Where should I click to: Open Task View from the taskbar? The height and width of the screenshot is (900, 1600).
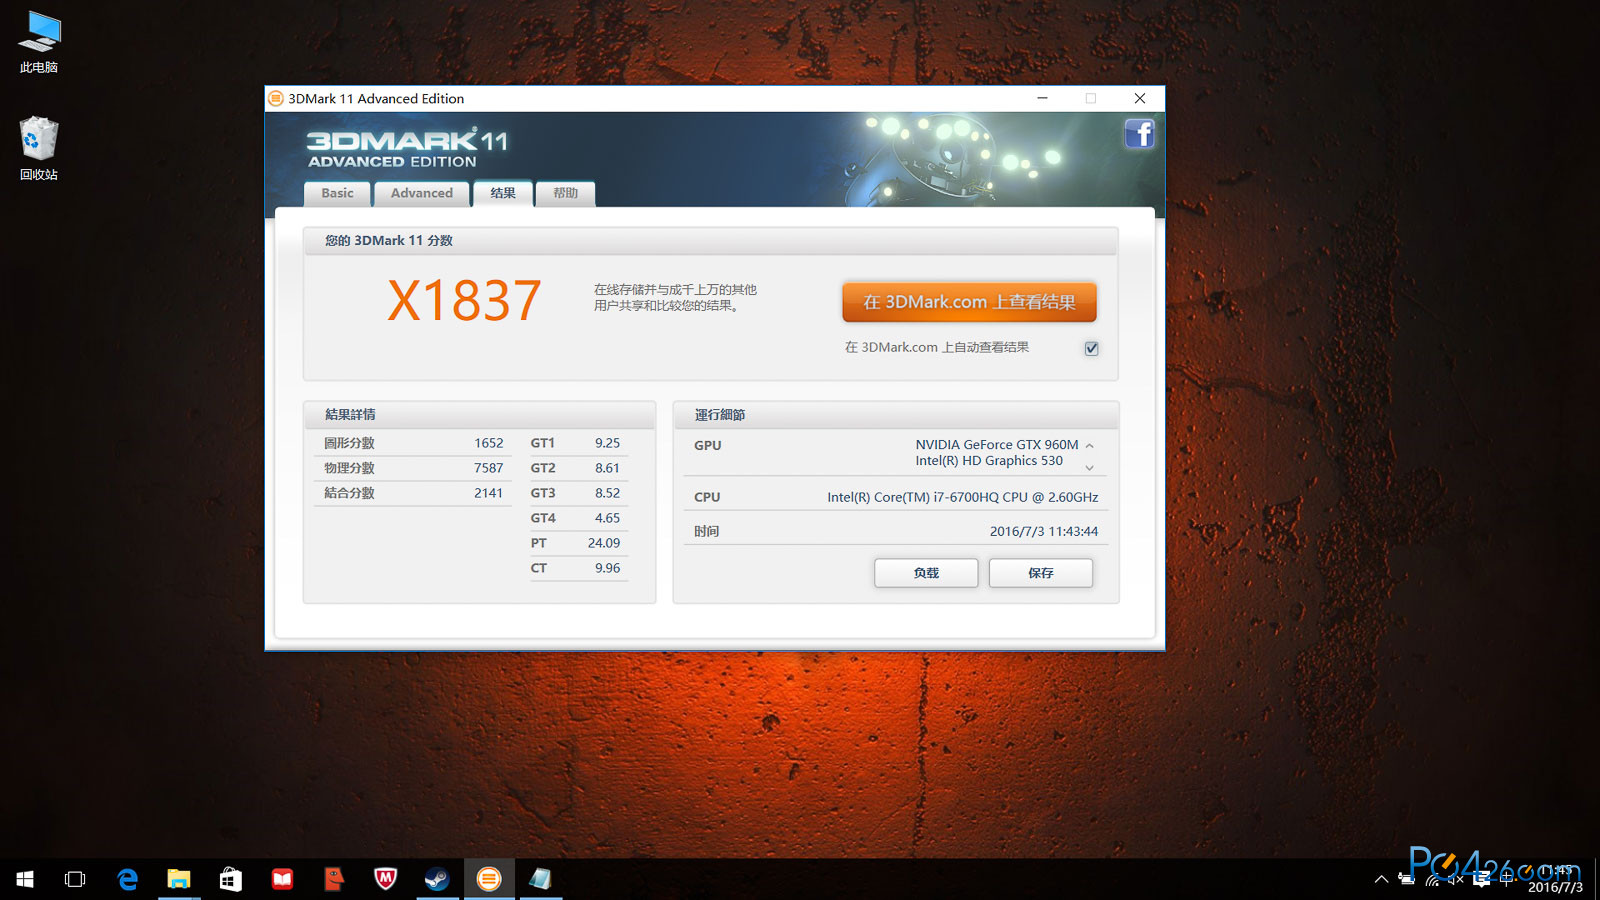75,879
